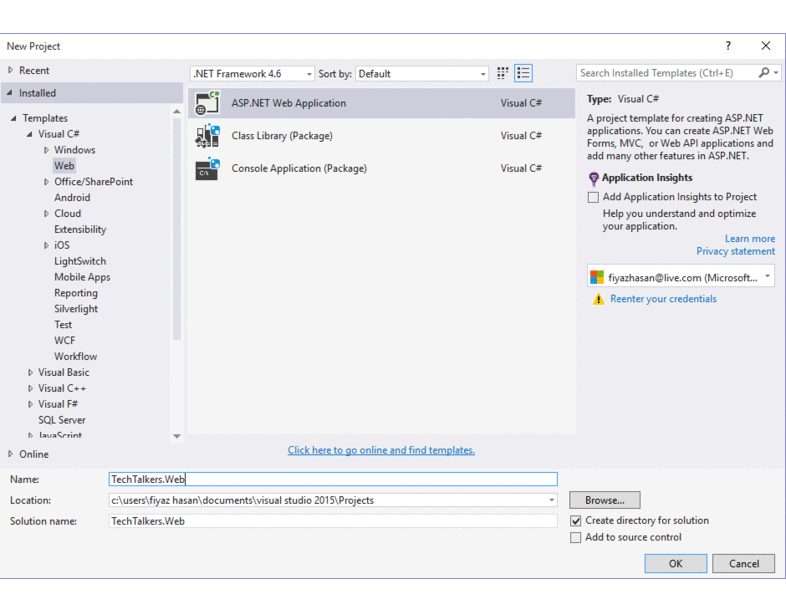The width and height of the screenshot is (786, 613).
Task: Click the project Name input field
Action: pyautogui.click(x=333, y=479)
